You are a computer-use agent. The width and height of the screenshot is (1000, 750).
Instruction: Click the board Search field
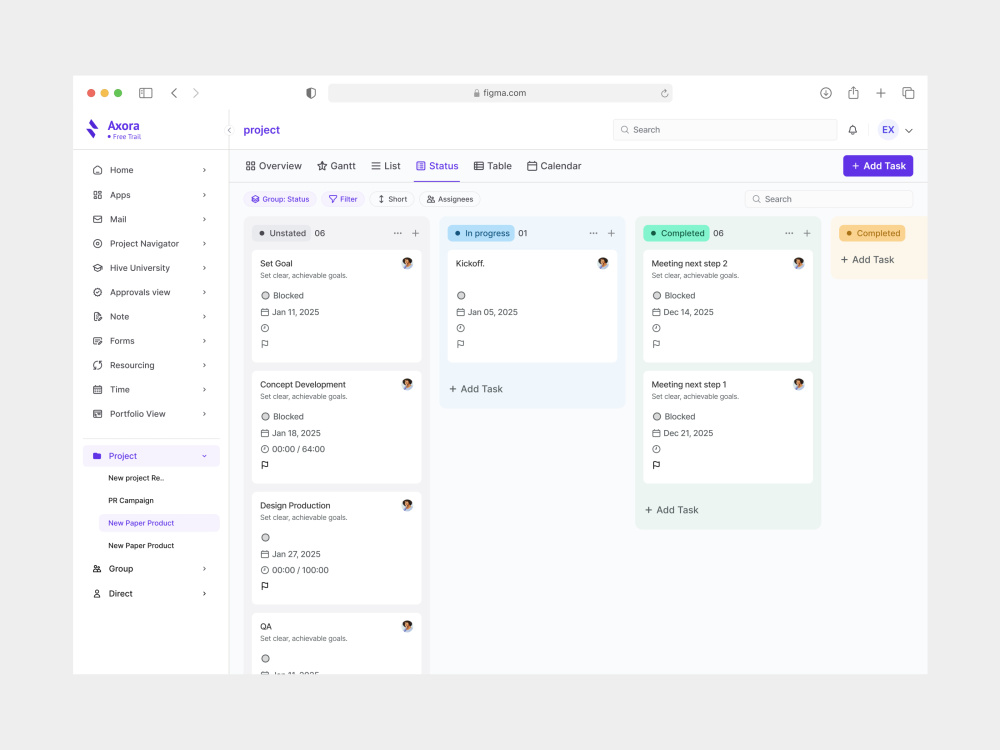click(x=829, y=200)
